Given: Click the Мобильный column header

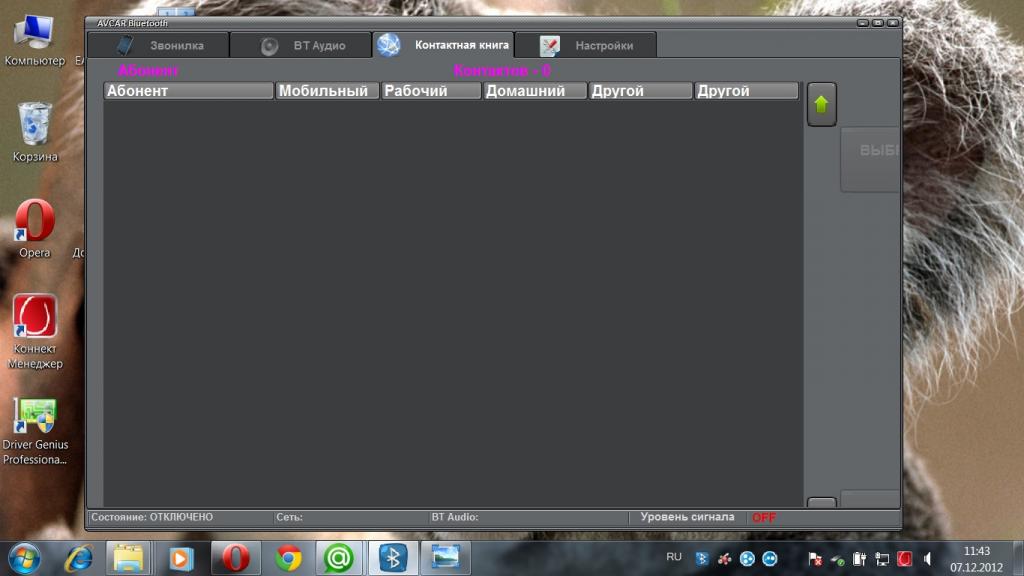Looking at the screenshot, I should click(x=327, y=91).
